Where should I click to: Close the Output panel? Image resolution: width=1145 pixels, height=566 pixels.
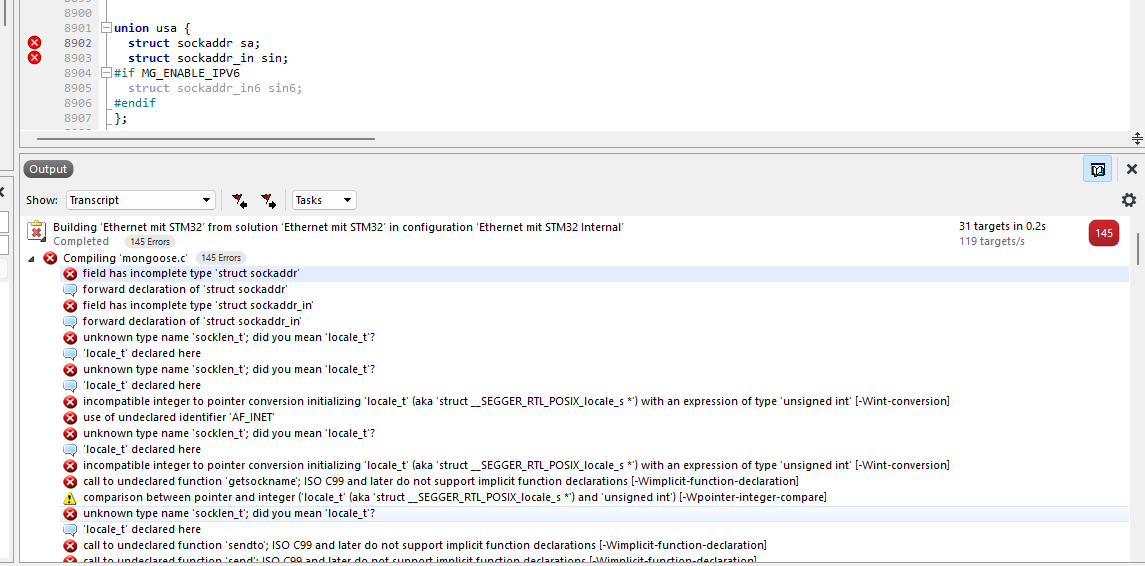coord(1132,169)
